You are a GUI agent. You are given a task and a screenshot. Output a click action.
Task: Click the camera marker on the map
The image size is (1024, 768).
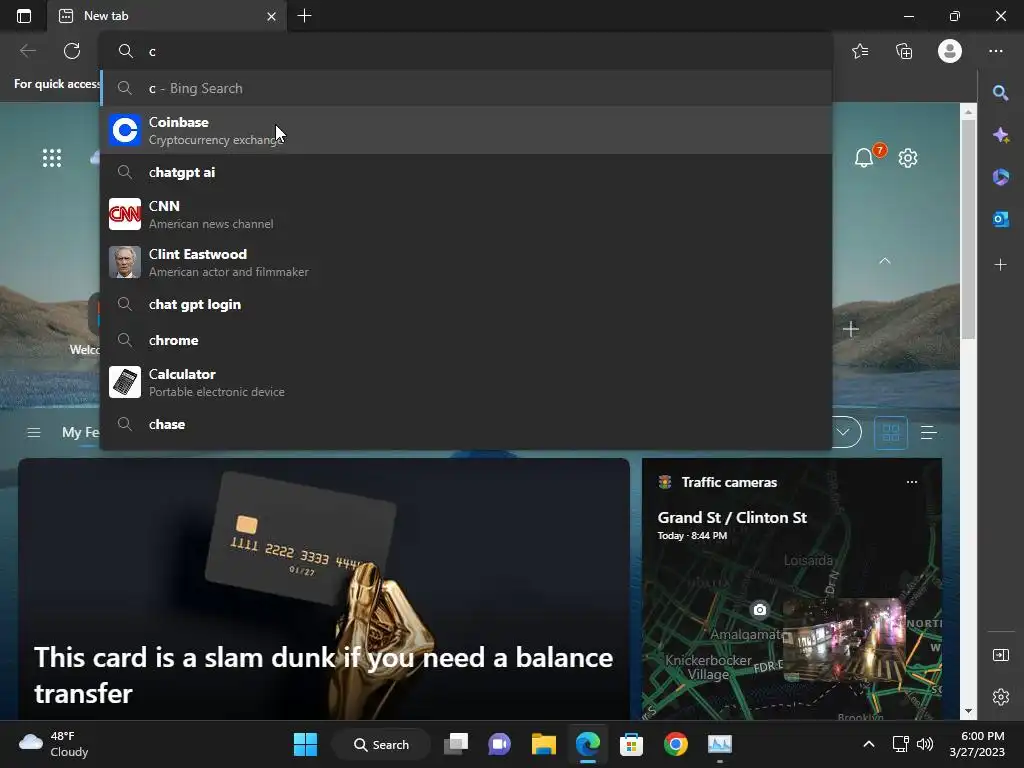click(760, 610)
